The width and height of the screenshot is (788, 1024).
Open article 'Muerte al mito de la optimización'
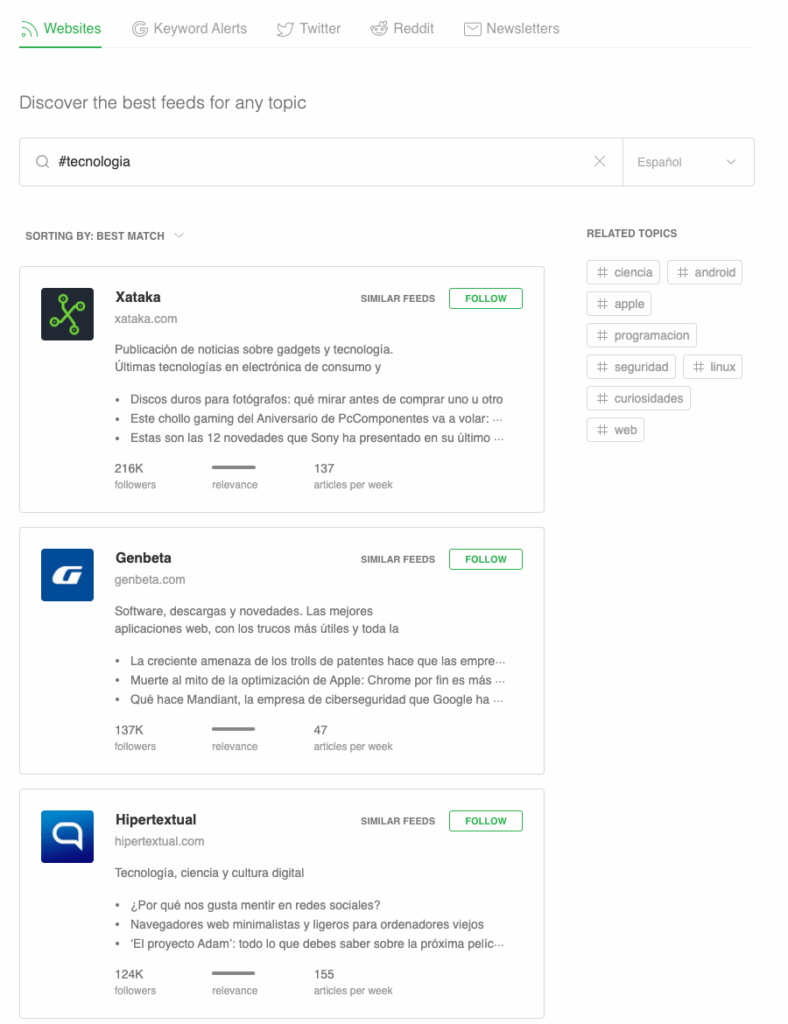pos(317,680)
